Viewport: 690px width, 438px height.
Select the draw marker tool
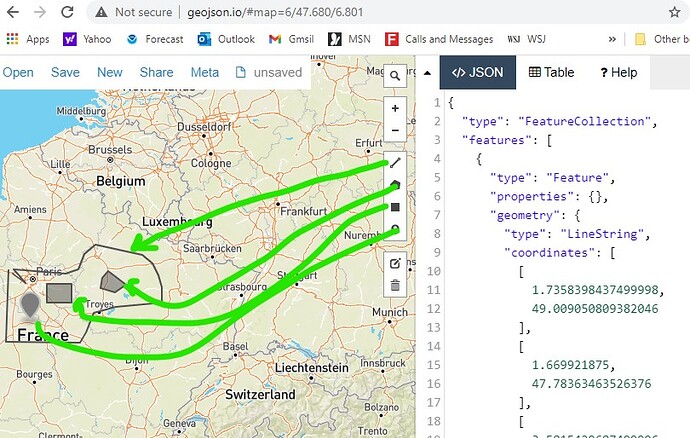[x=395, y=229]
